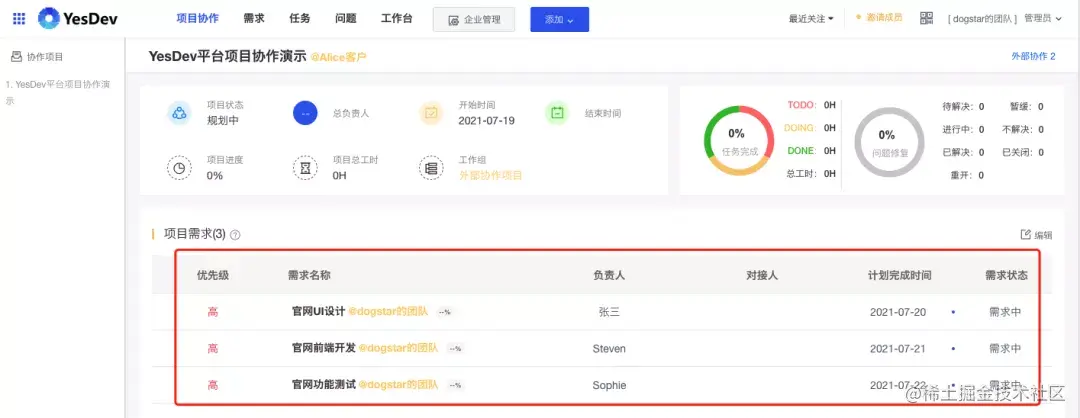Click the 计划完成时间 column header

point(900,275)
